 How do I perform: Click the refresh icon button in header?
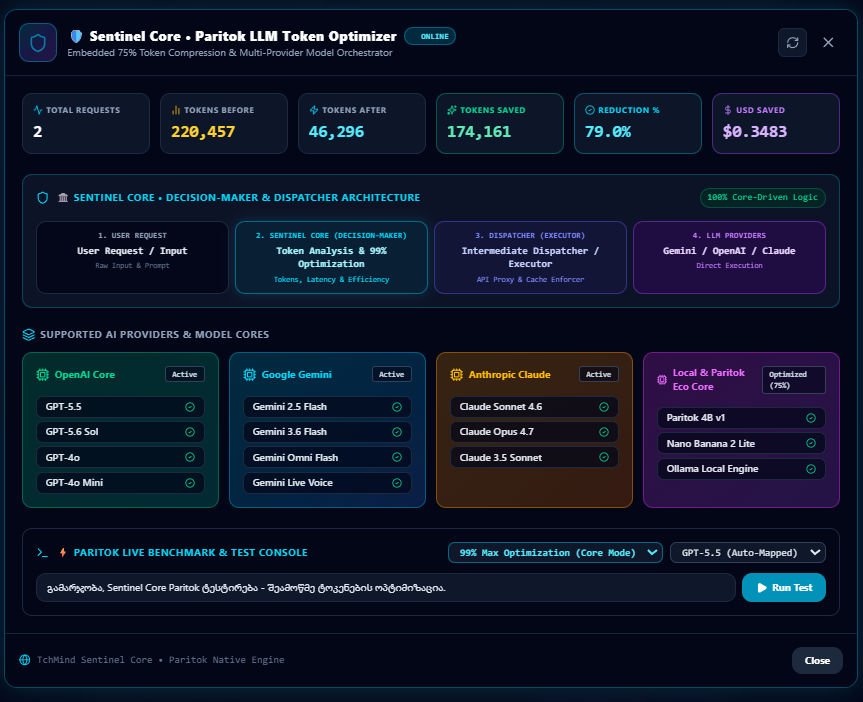coord(792,42)
